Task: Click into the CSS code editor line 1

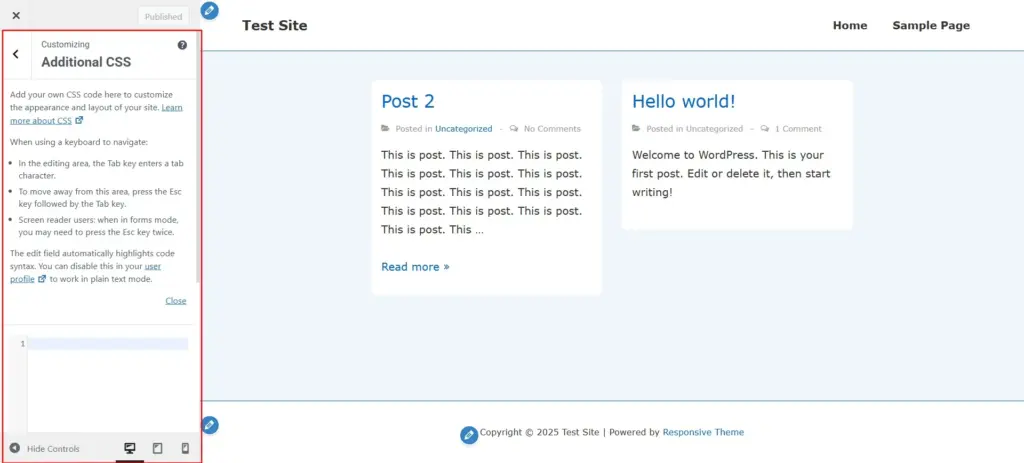Action: pos(108,343)
